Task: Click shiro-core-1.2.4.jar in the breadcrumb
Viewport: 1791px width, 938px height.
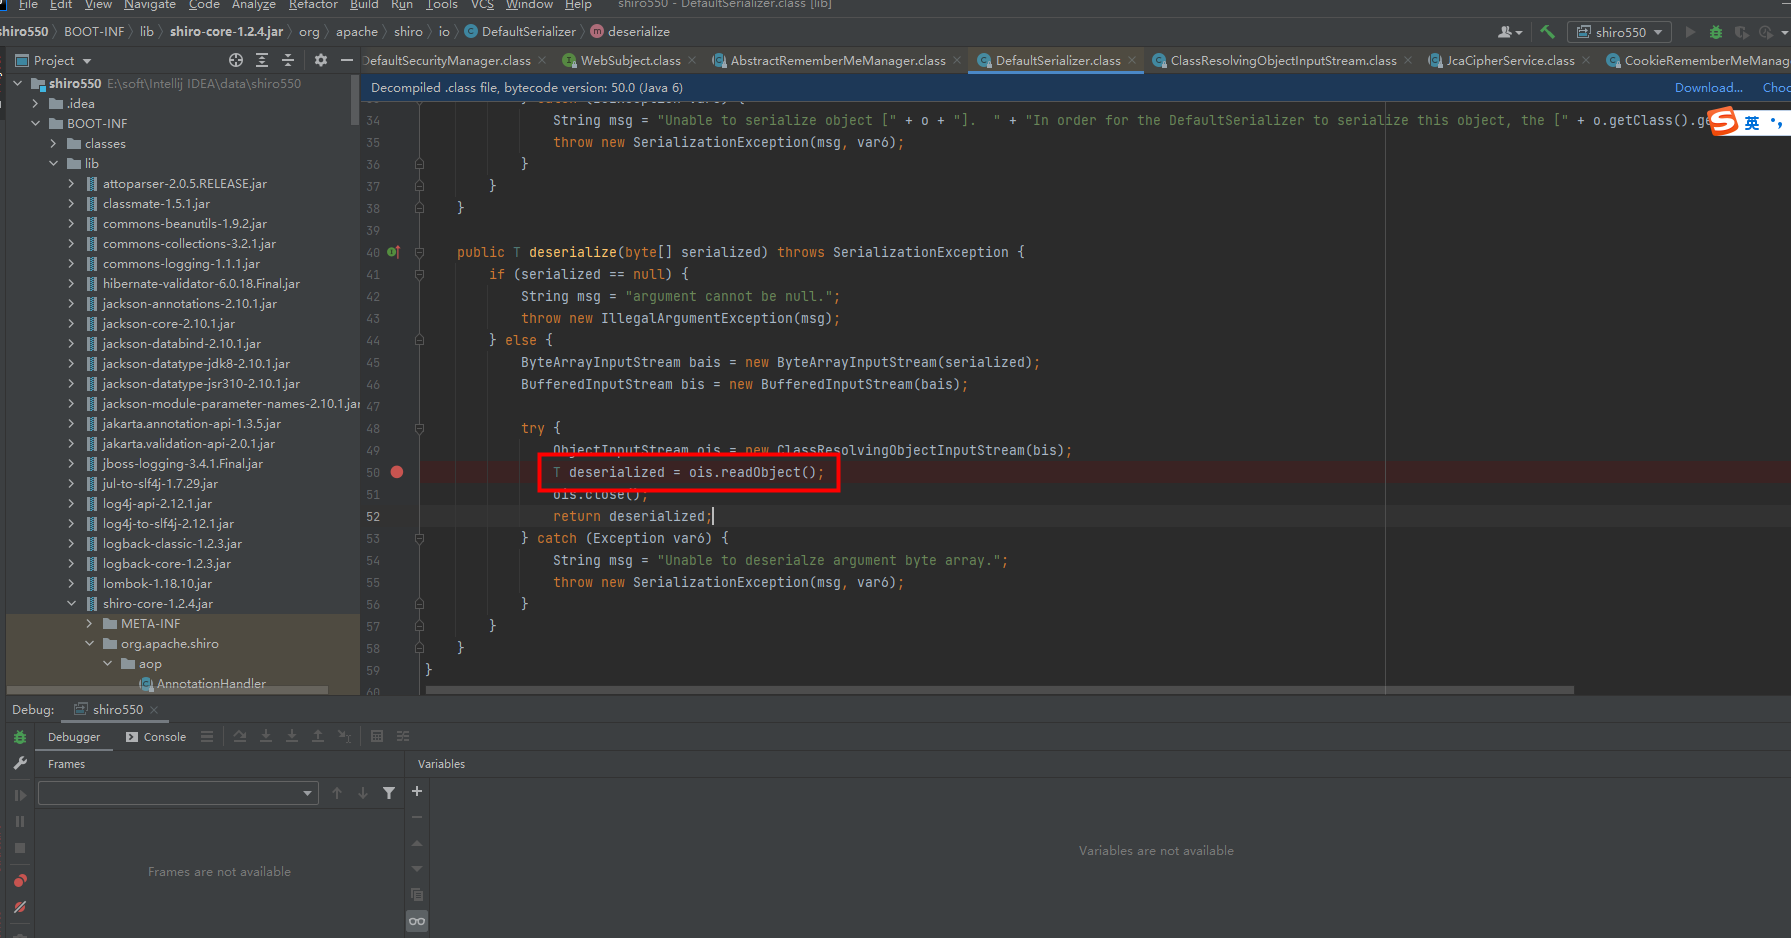Action: click(x=226, y=32)
